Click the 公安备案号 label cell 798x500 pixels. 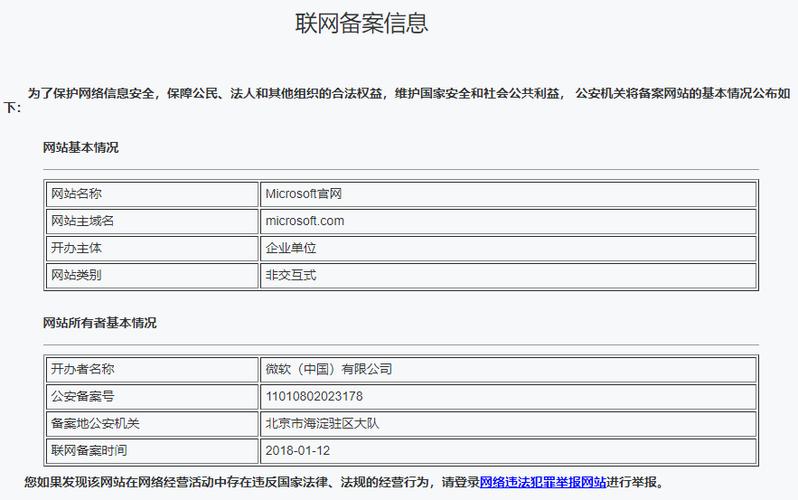pyautogui.click(x=152, y=396)
